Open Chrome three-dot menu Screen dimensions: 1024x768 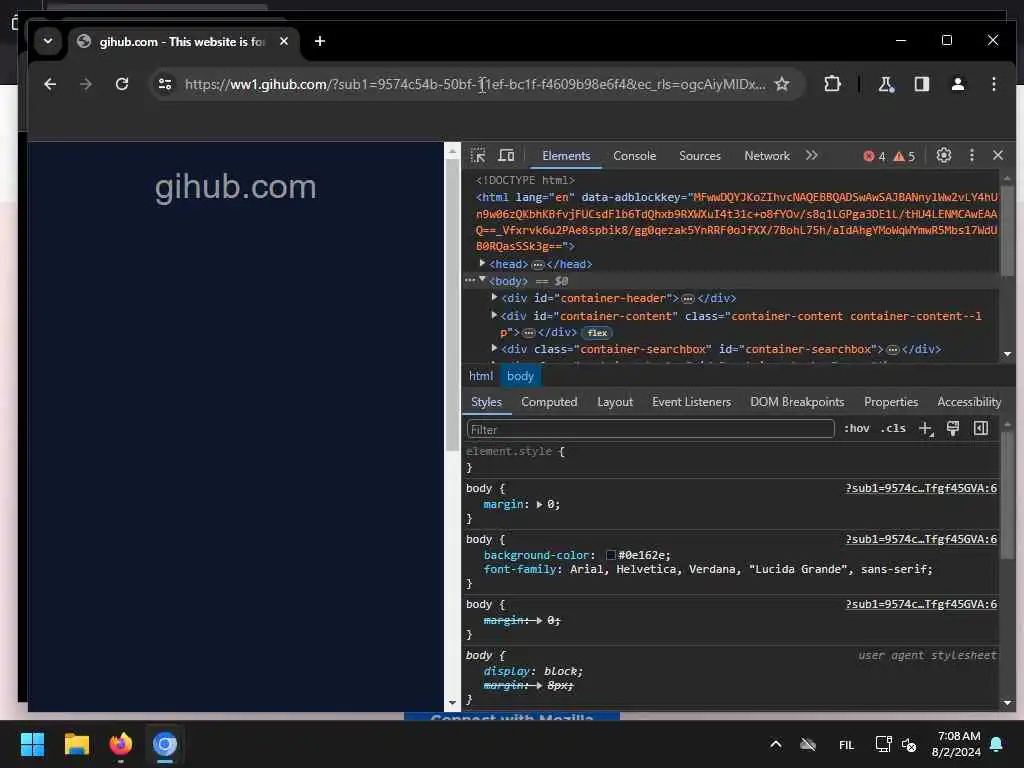pos(993,84)
